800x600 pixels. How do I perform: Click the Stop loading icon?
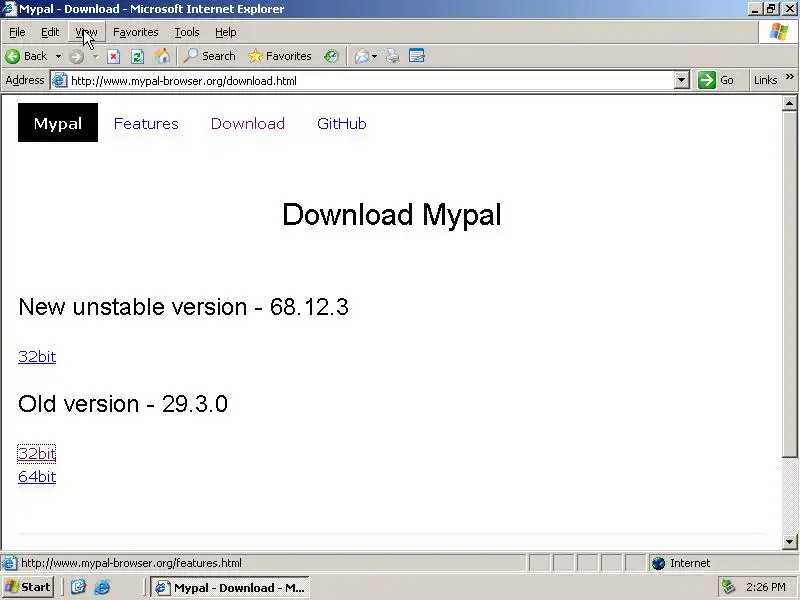tap(113, 56)
